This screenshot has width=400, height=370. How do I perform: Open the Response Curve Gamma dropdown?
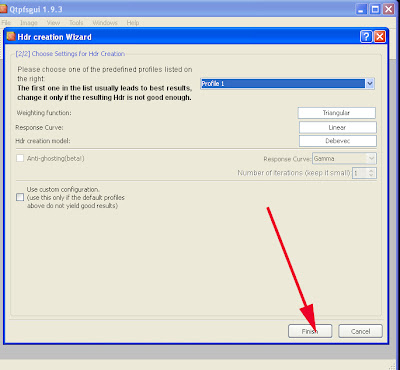pos(344,159)
